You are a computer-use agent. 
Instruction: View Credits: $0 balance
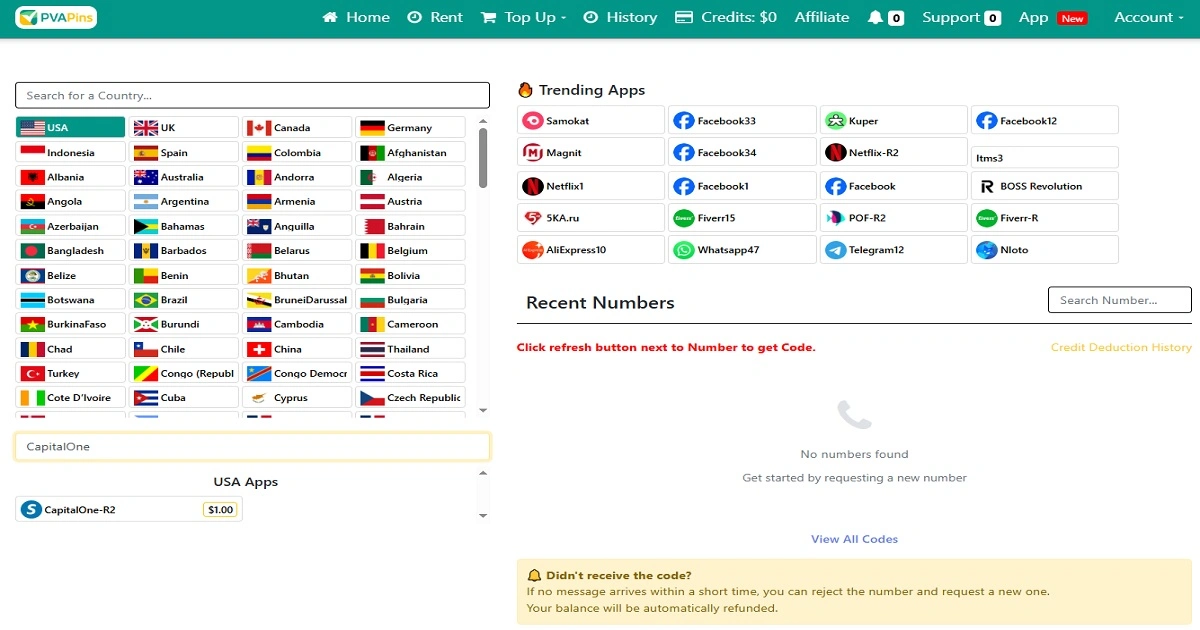coord(726,17)
